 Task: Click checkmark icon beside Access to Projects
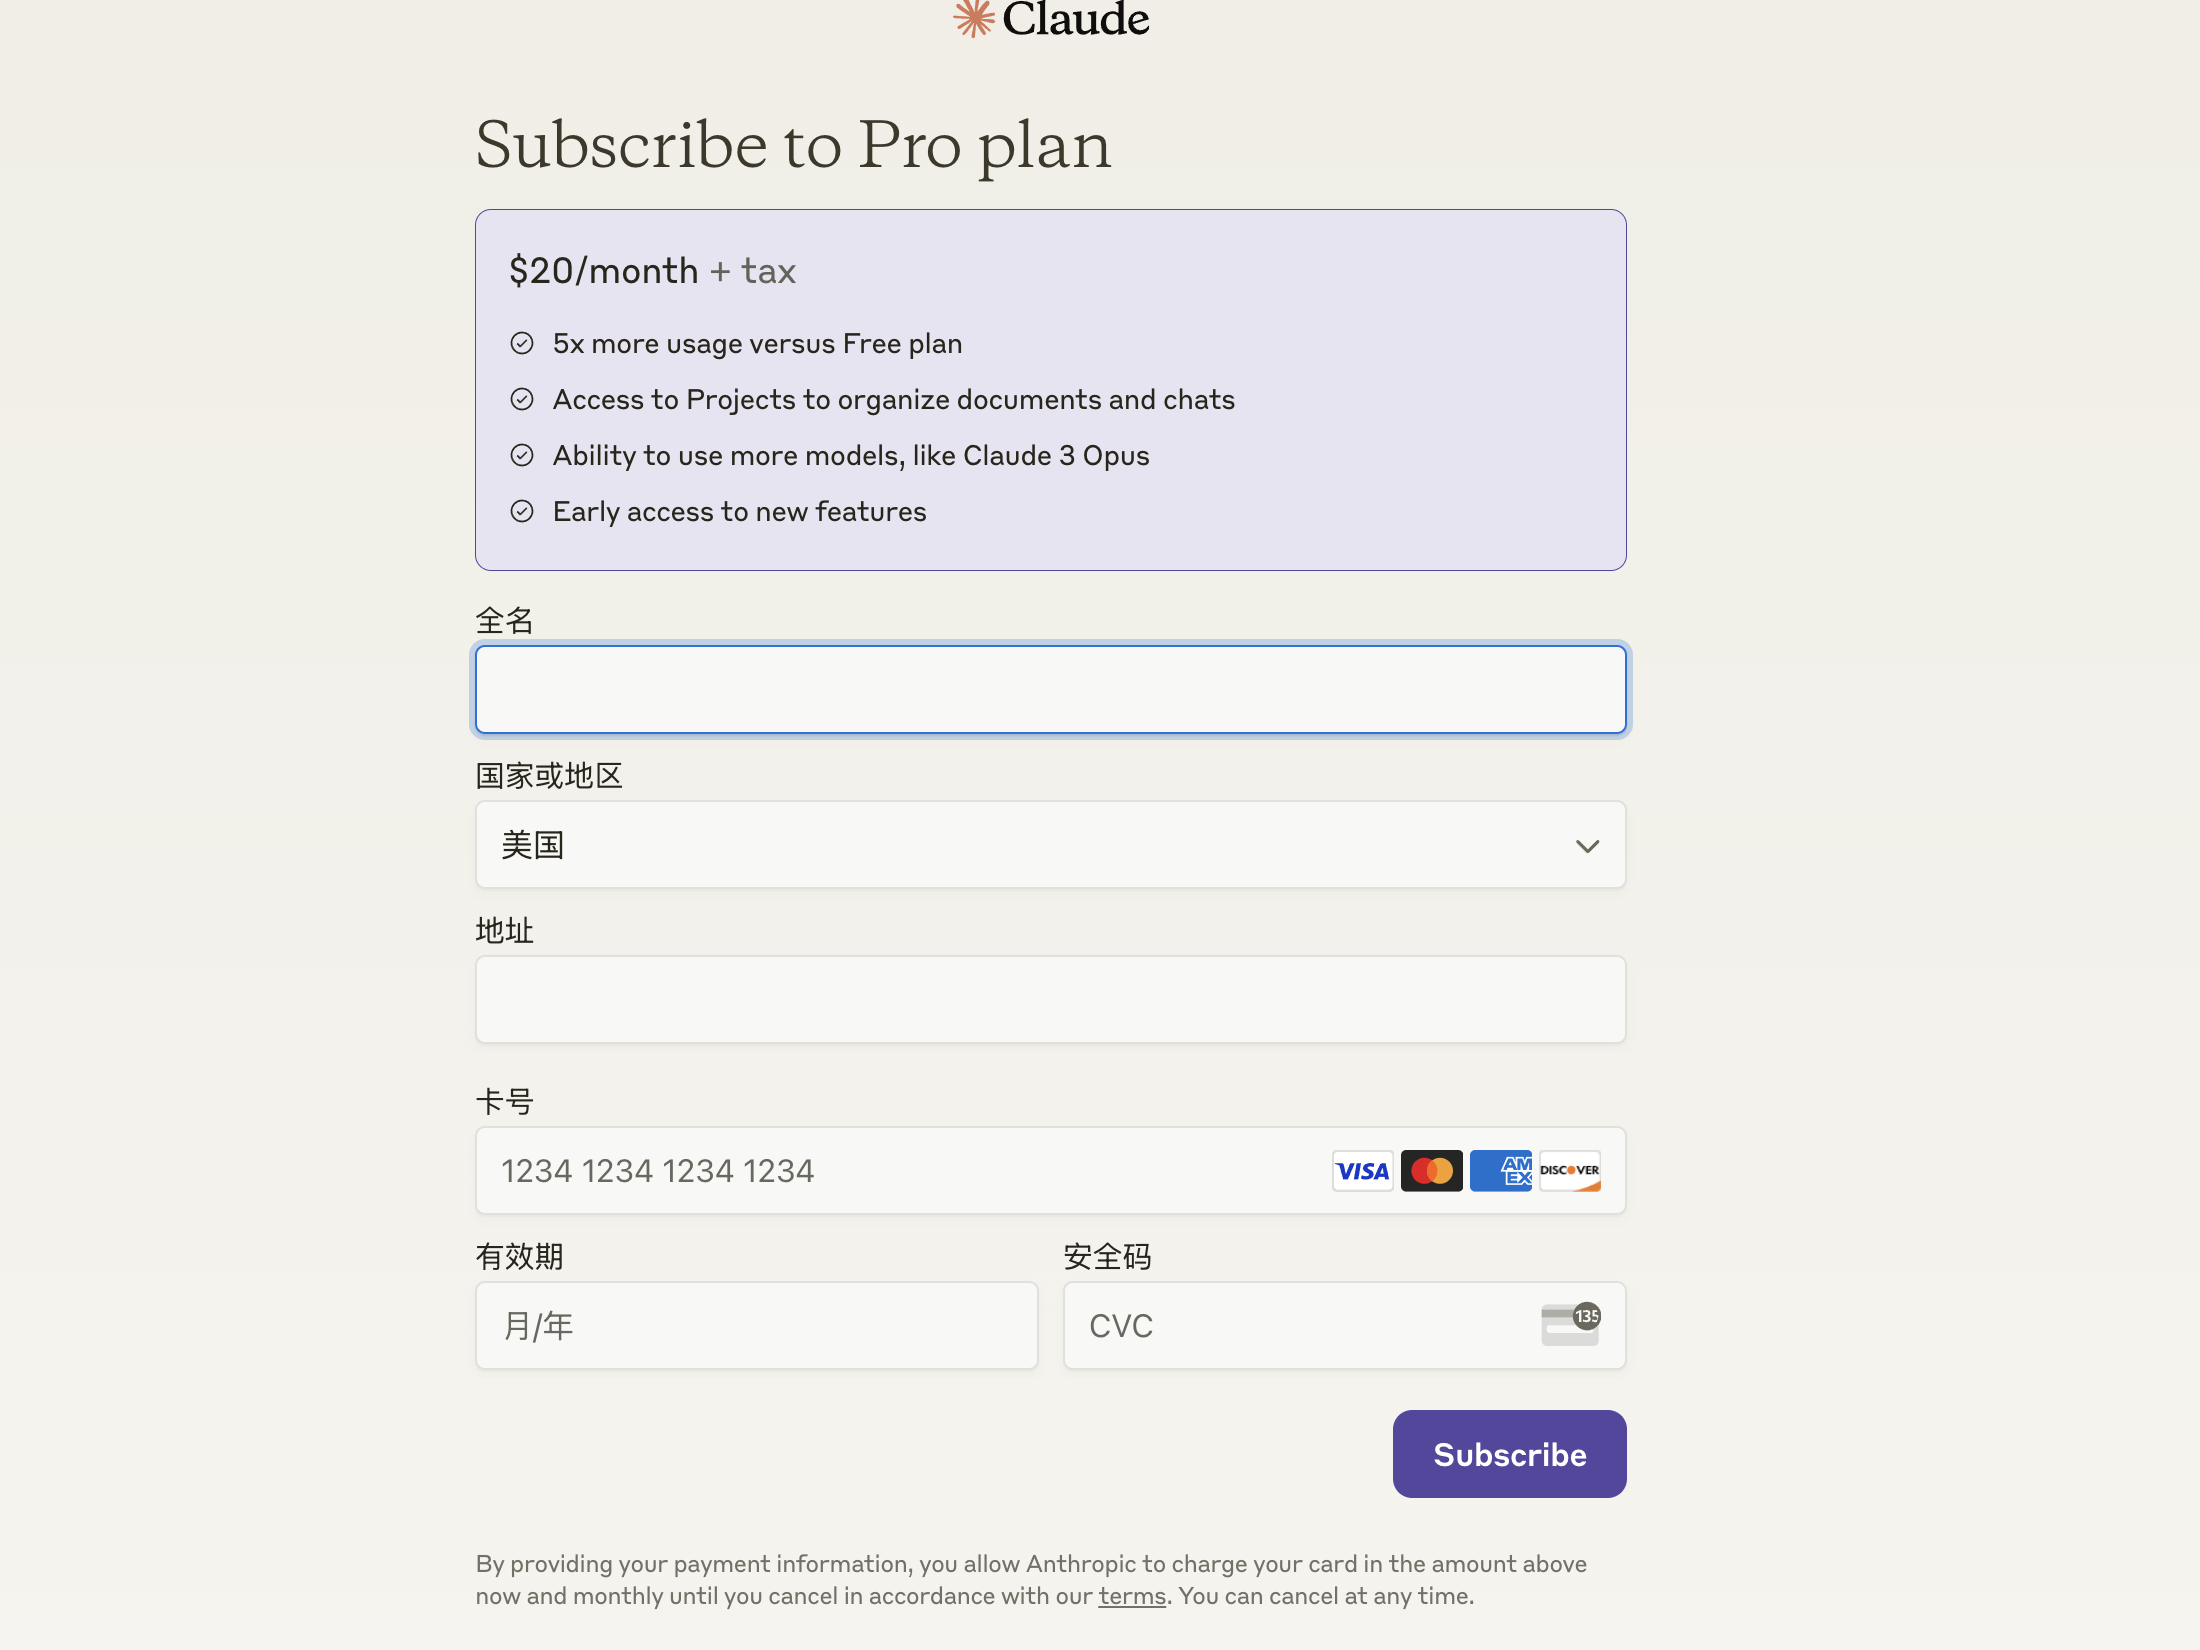[x=522, y=400]
